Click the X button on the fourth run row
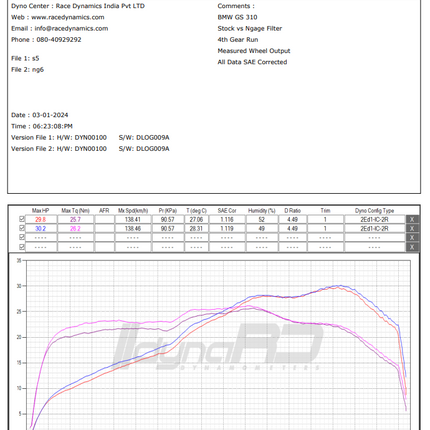Image resolution: width=430 pixels, height=430 pixels. pos(412,247)
